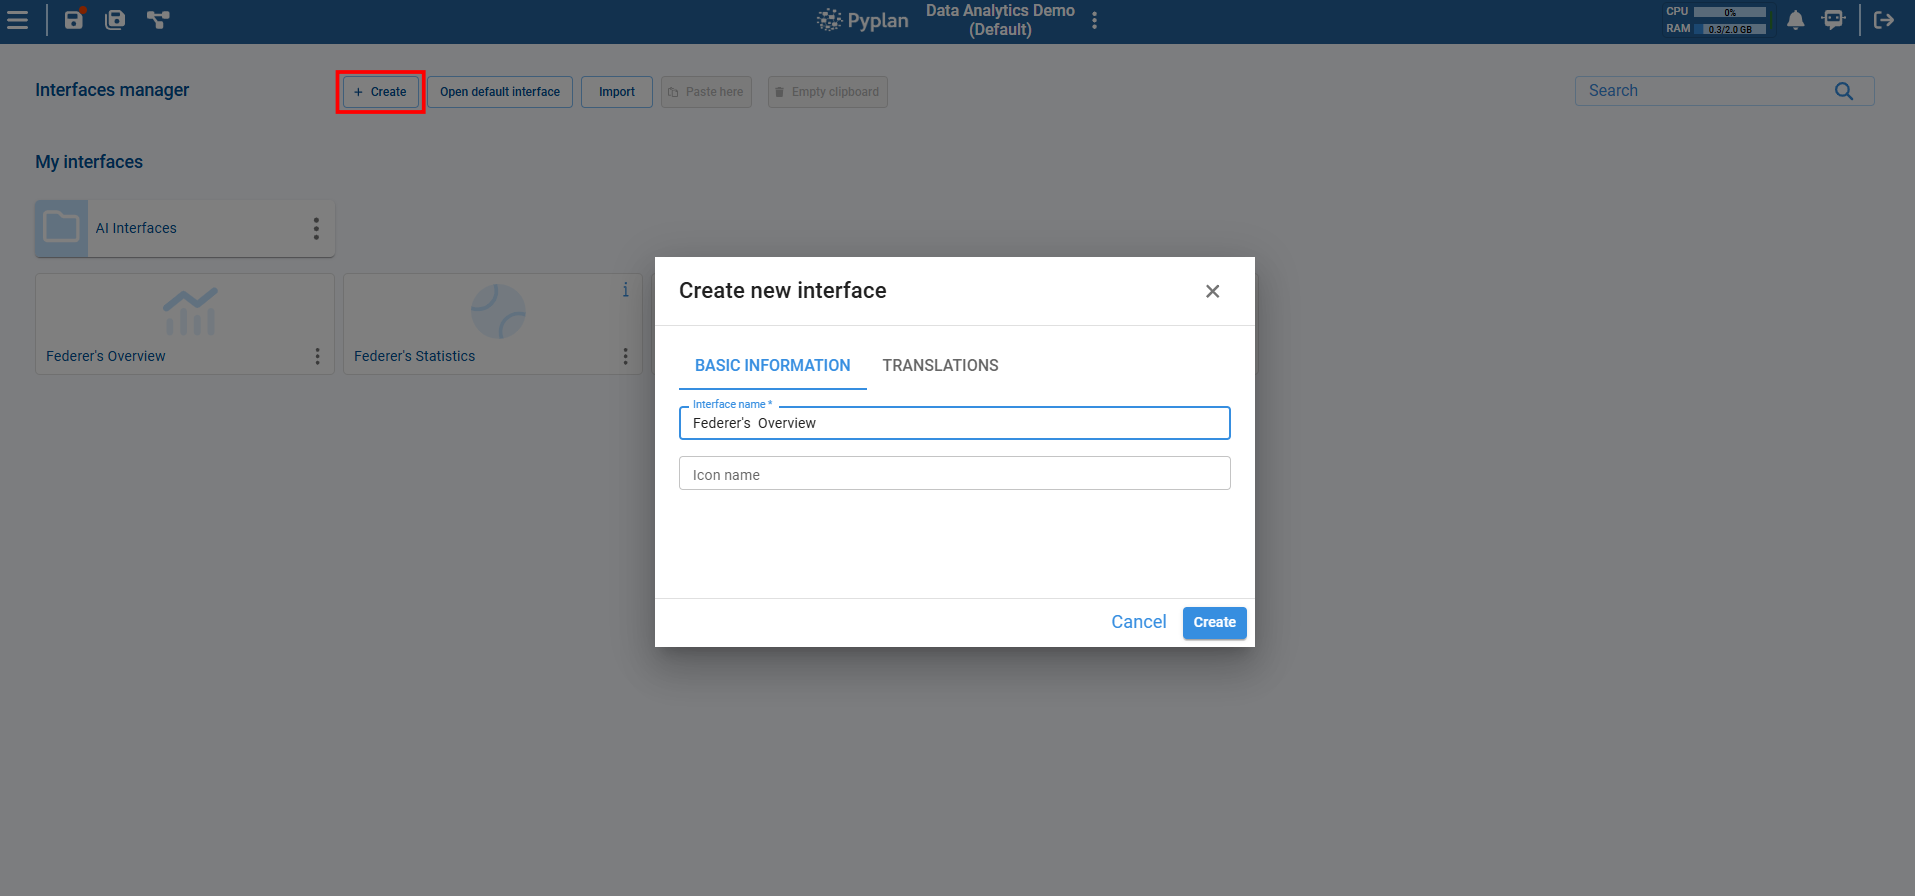Open the notifications bell
Screen dimensions: 1915x896
(x=1796, y=20)
